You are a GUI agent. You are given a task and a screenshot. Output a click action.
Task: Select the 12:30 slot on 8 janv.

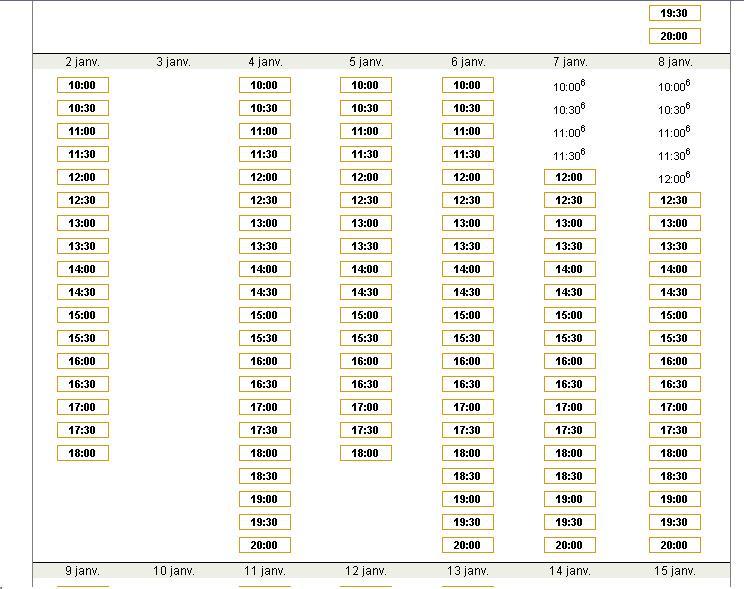675,200
